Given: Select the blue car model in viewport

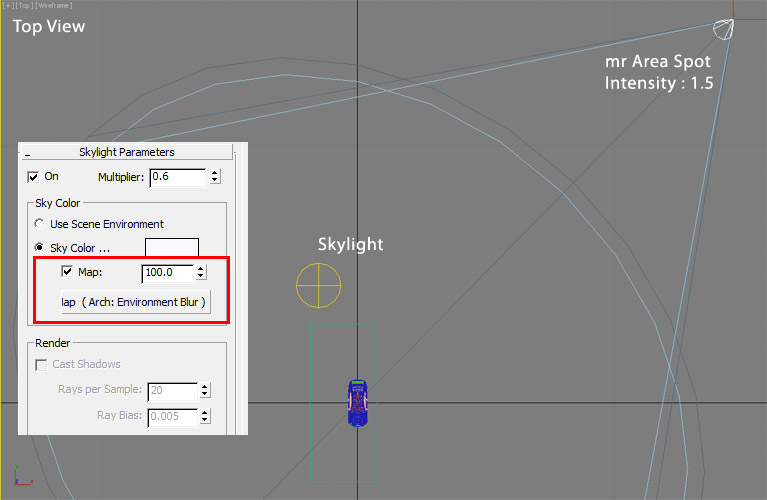Looking at the screenshot, I should click(358, 403).
